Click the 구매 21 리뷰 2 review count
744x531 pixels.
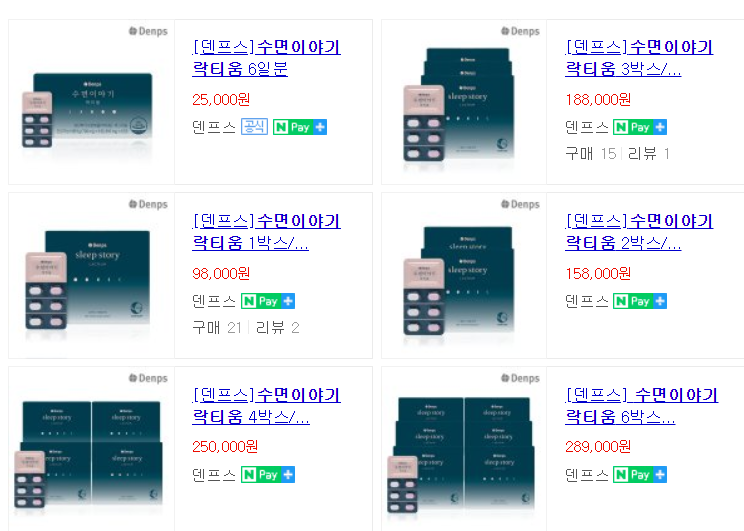(246, 327)
